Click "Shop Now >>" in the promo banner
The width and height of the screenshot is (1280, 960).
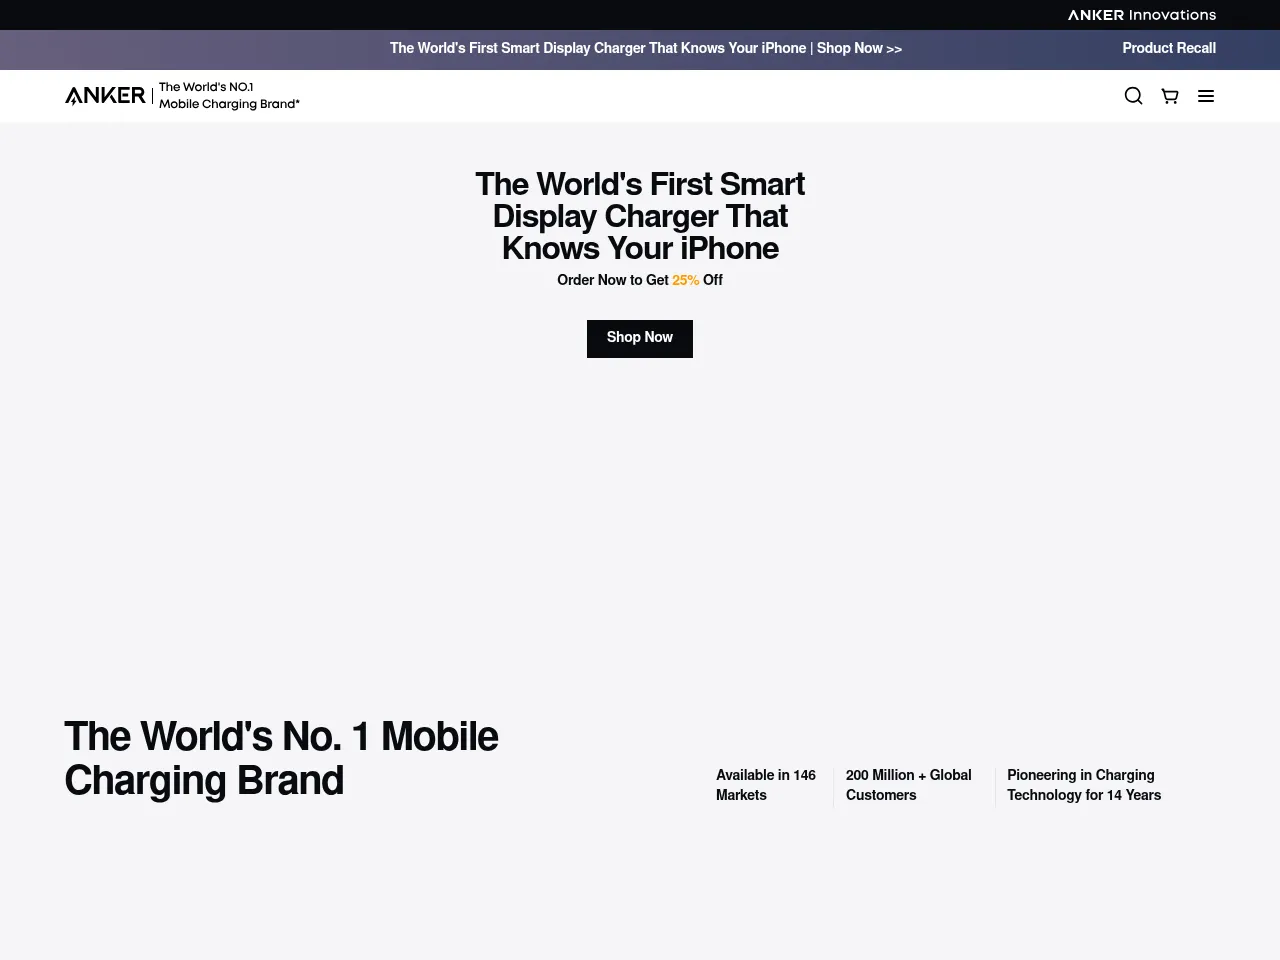859,48
